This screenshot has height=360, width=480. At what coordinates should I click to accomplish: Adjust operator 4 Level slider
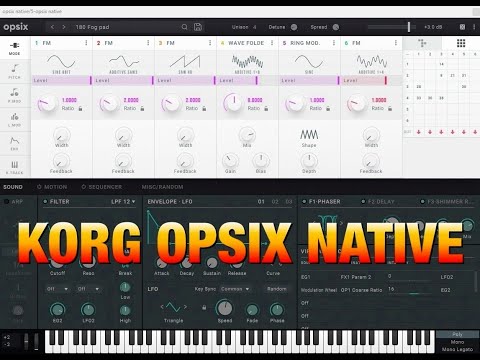tap(248, 80)
